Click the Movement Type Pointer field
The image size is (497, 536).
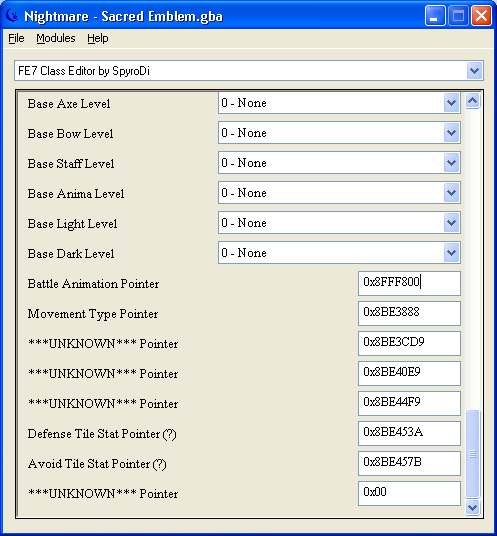(x=409, y=313)
